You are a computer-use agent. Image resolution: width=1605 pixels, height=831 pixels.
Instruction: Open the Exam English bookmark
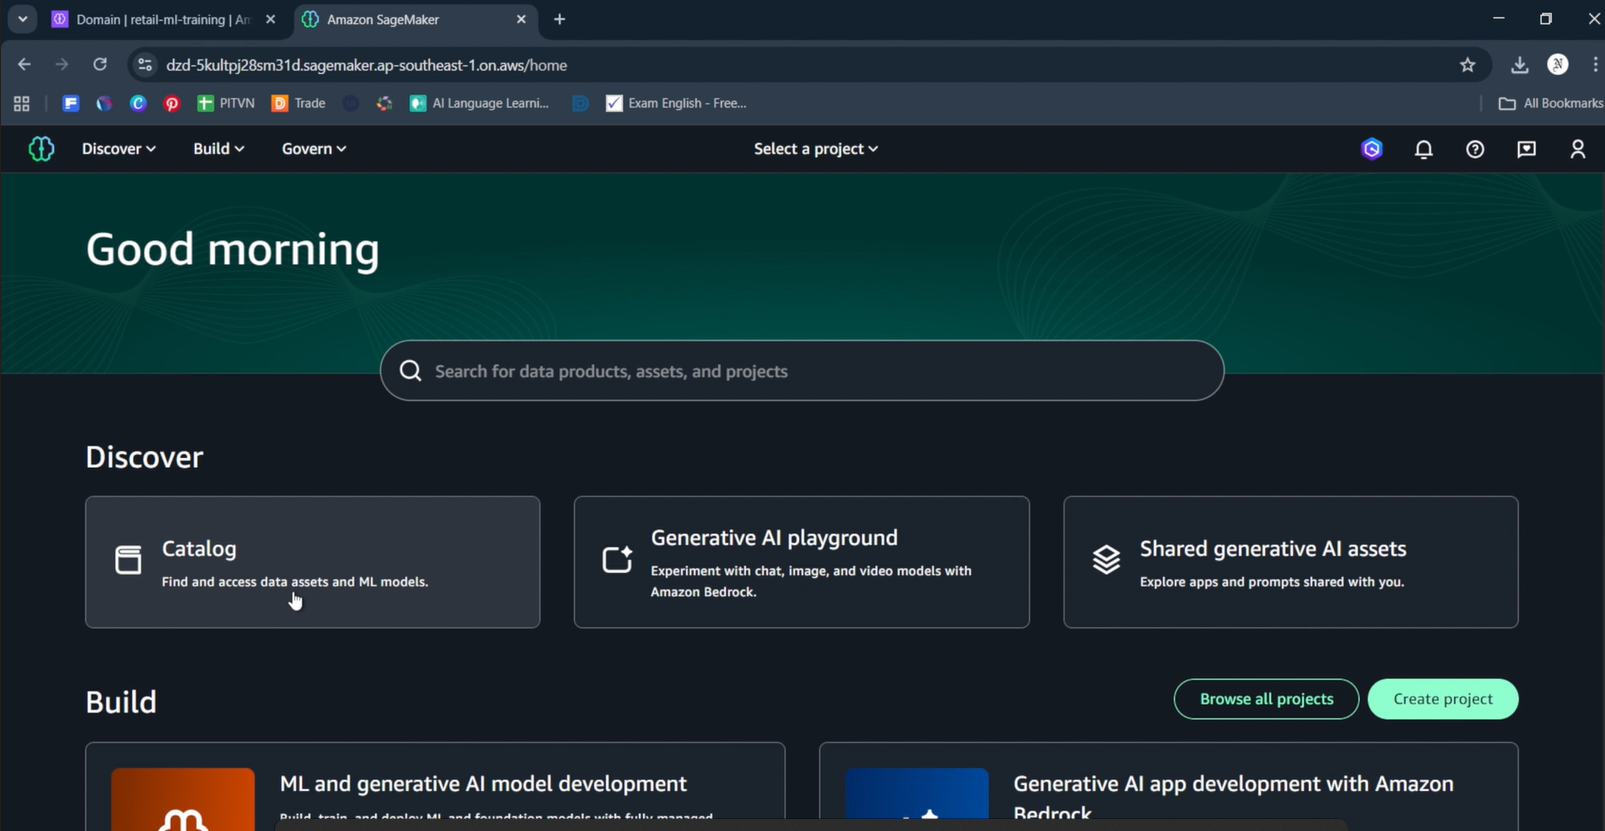[677, 103]
